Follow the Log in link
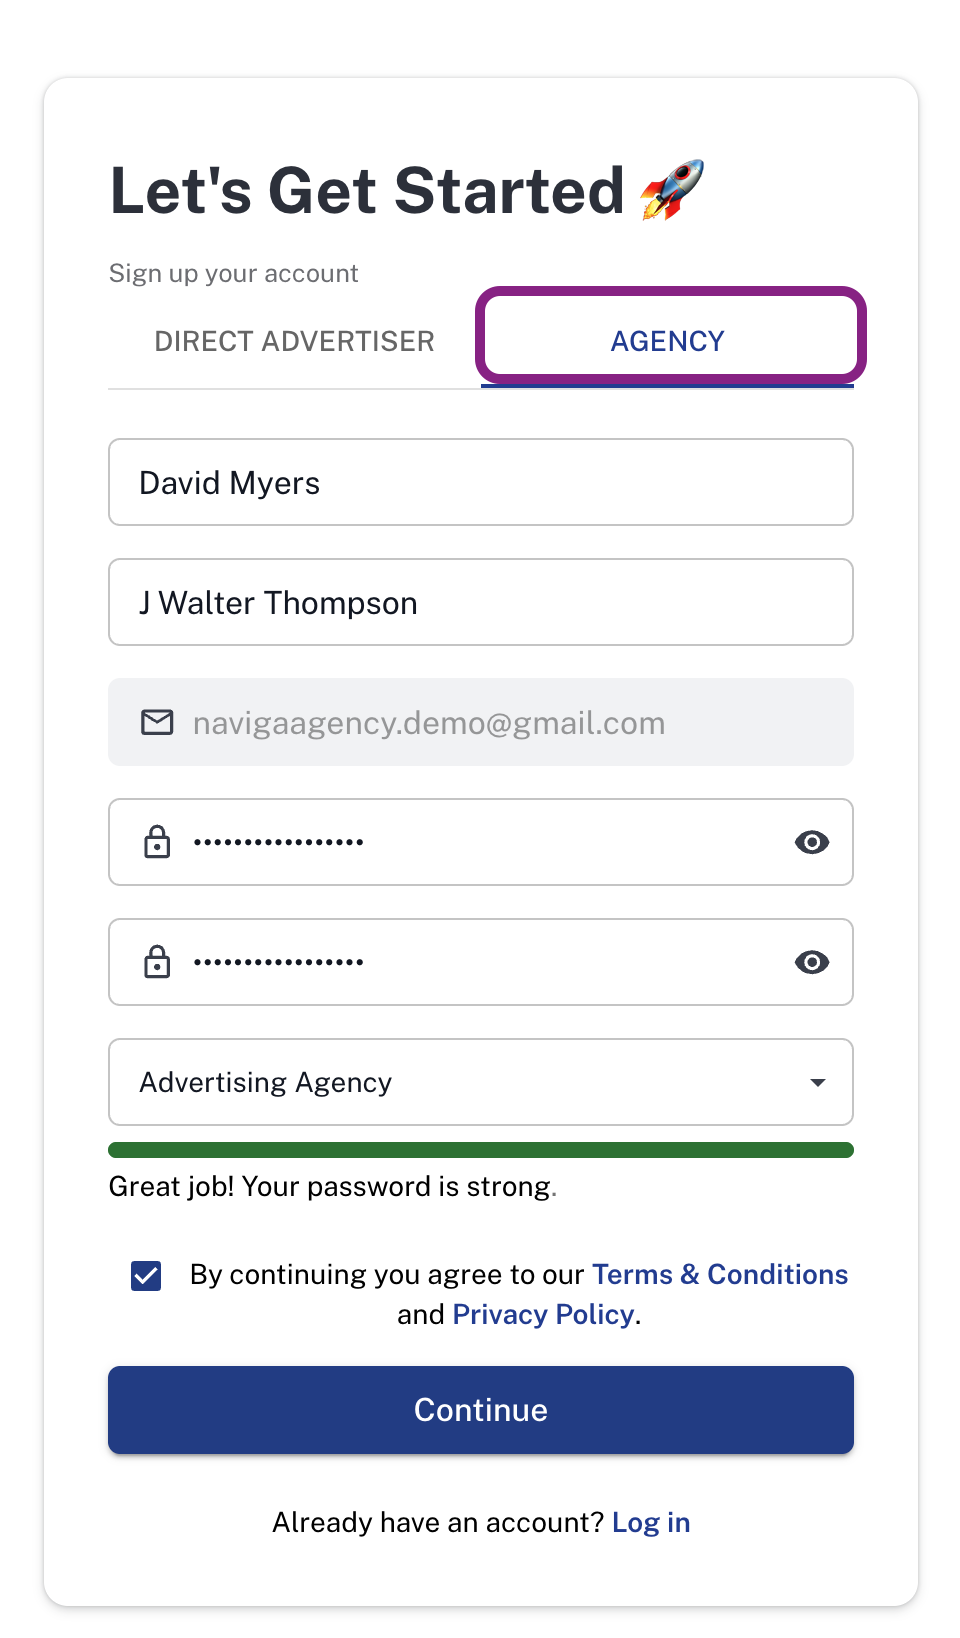 click(651, 1522)
